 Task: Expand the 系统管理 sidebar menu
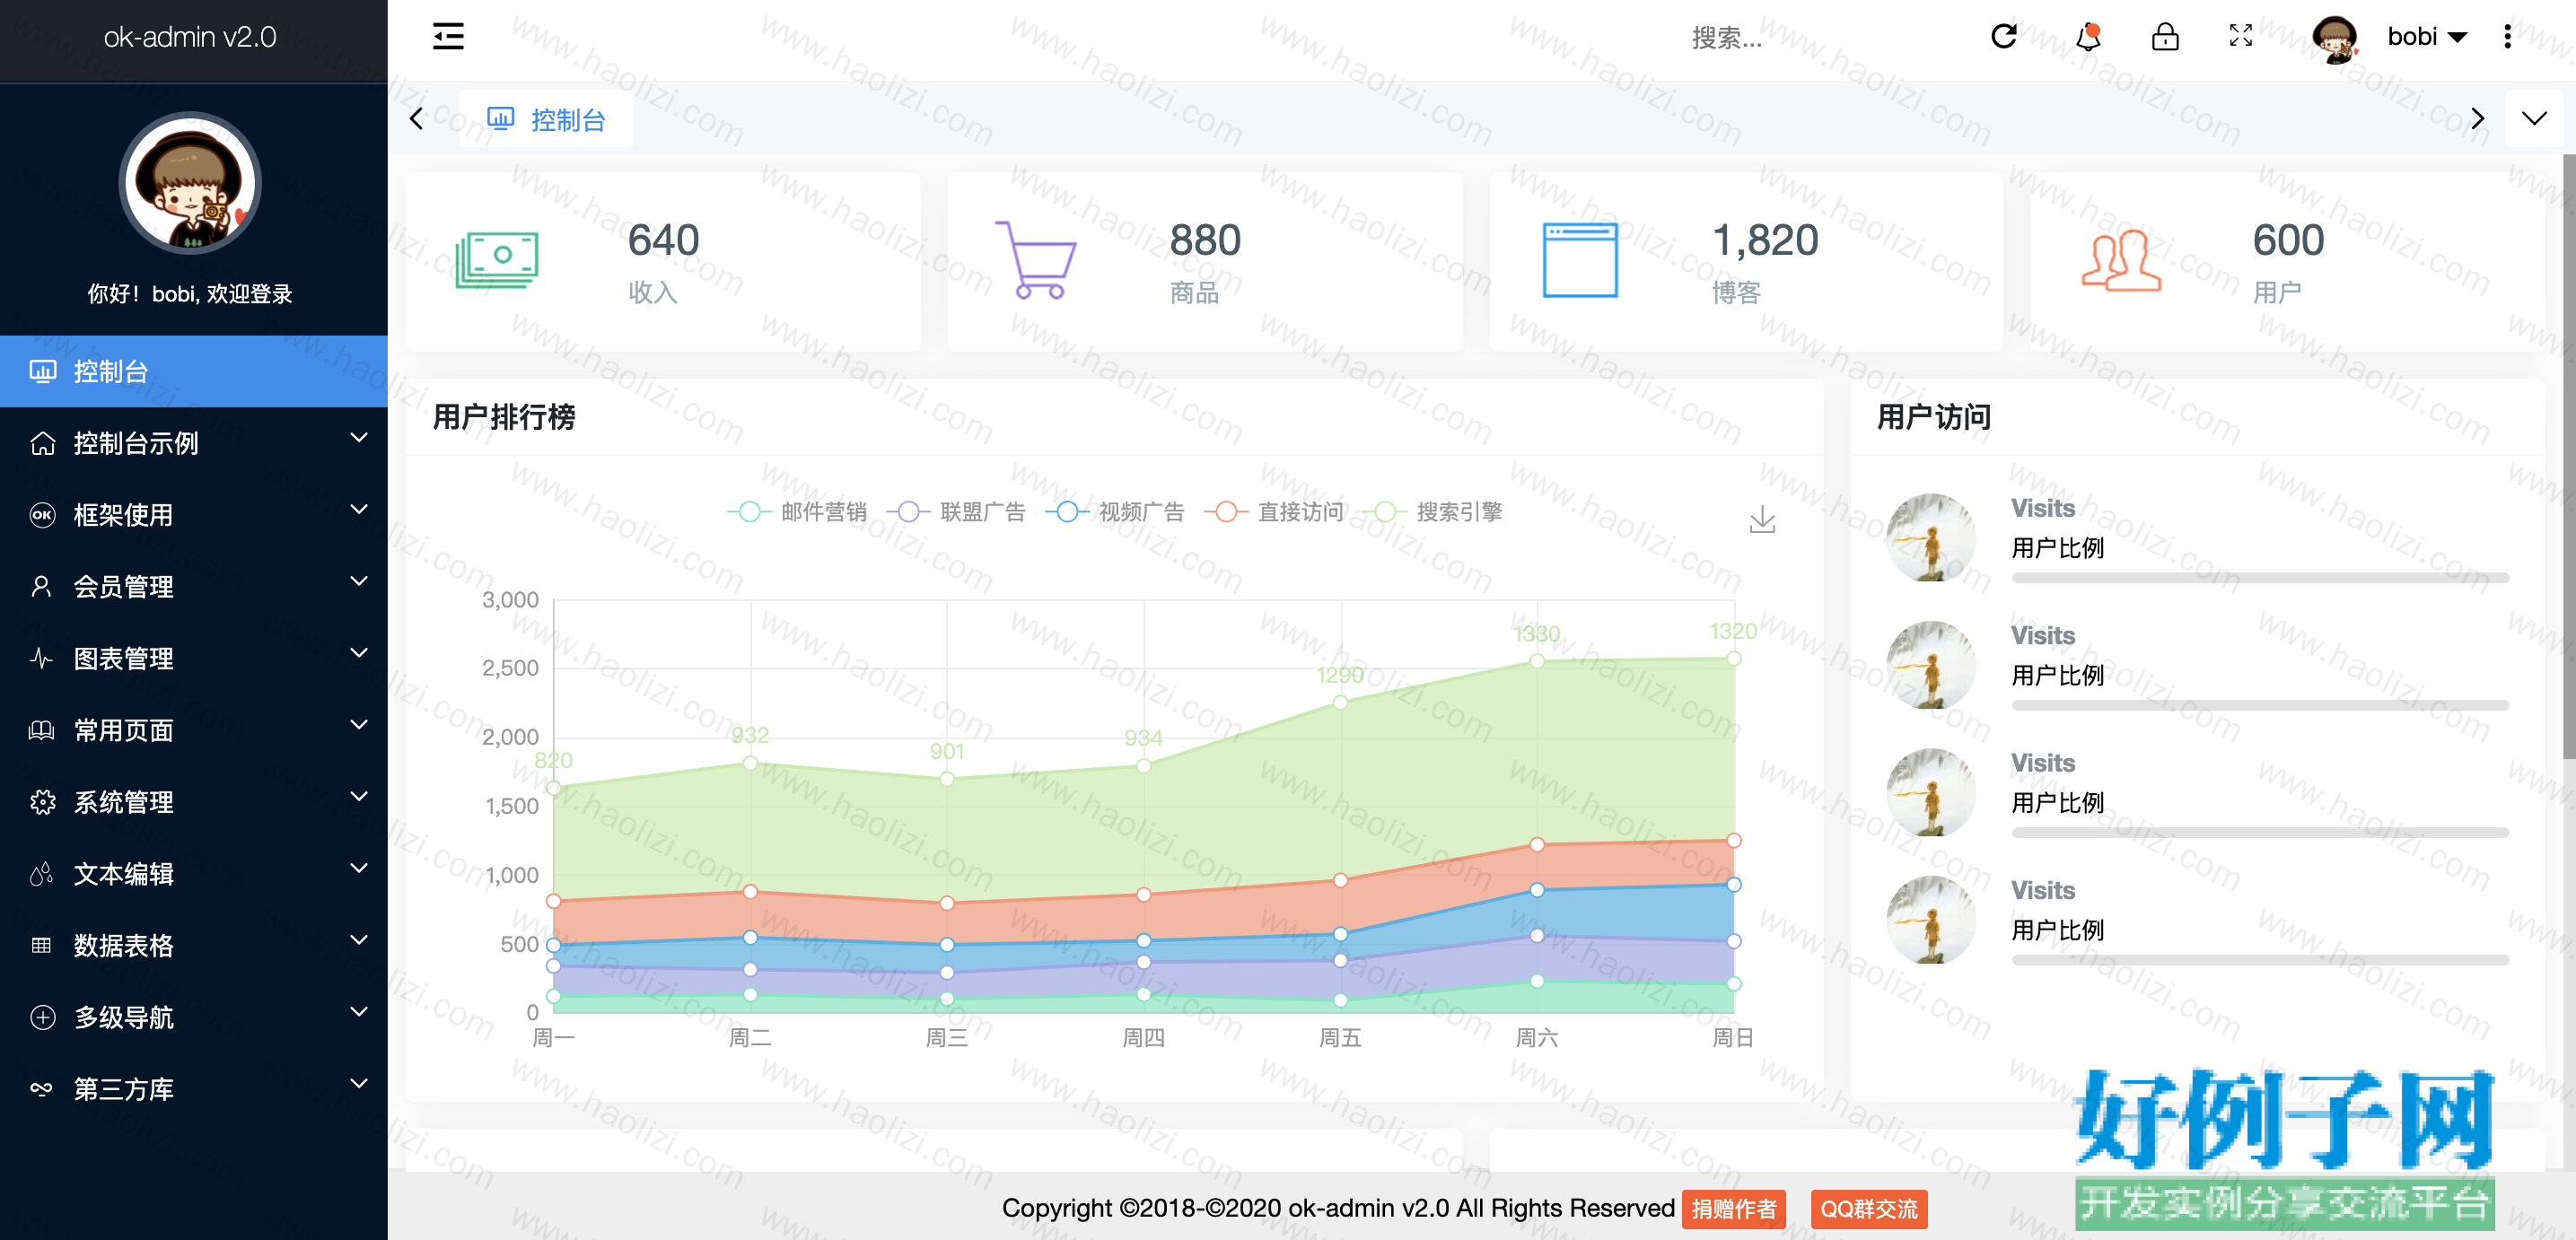[x=194, y=802]
